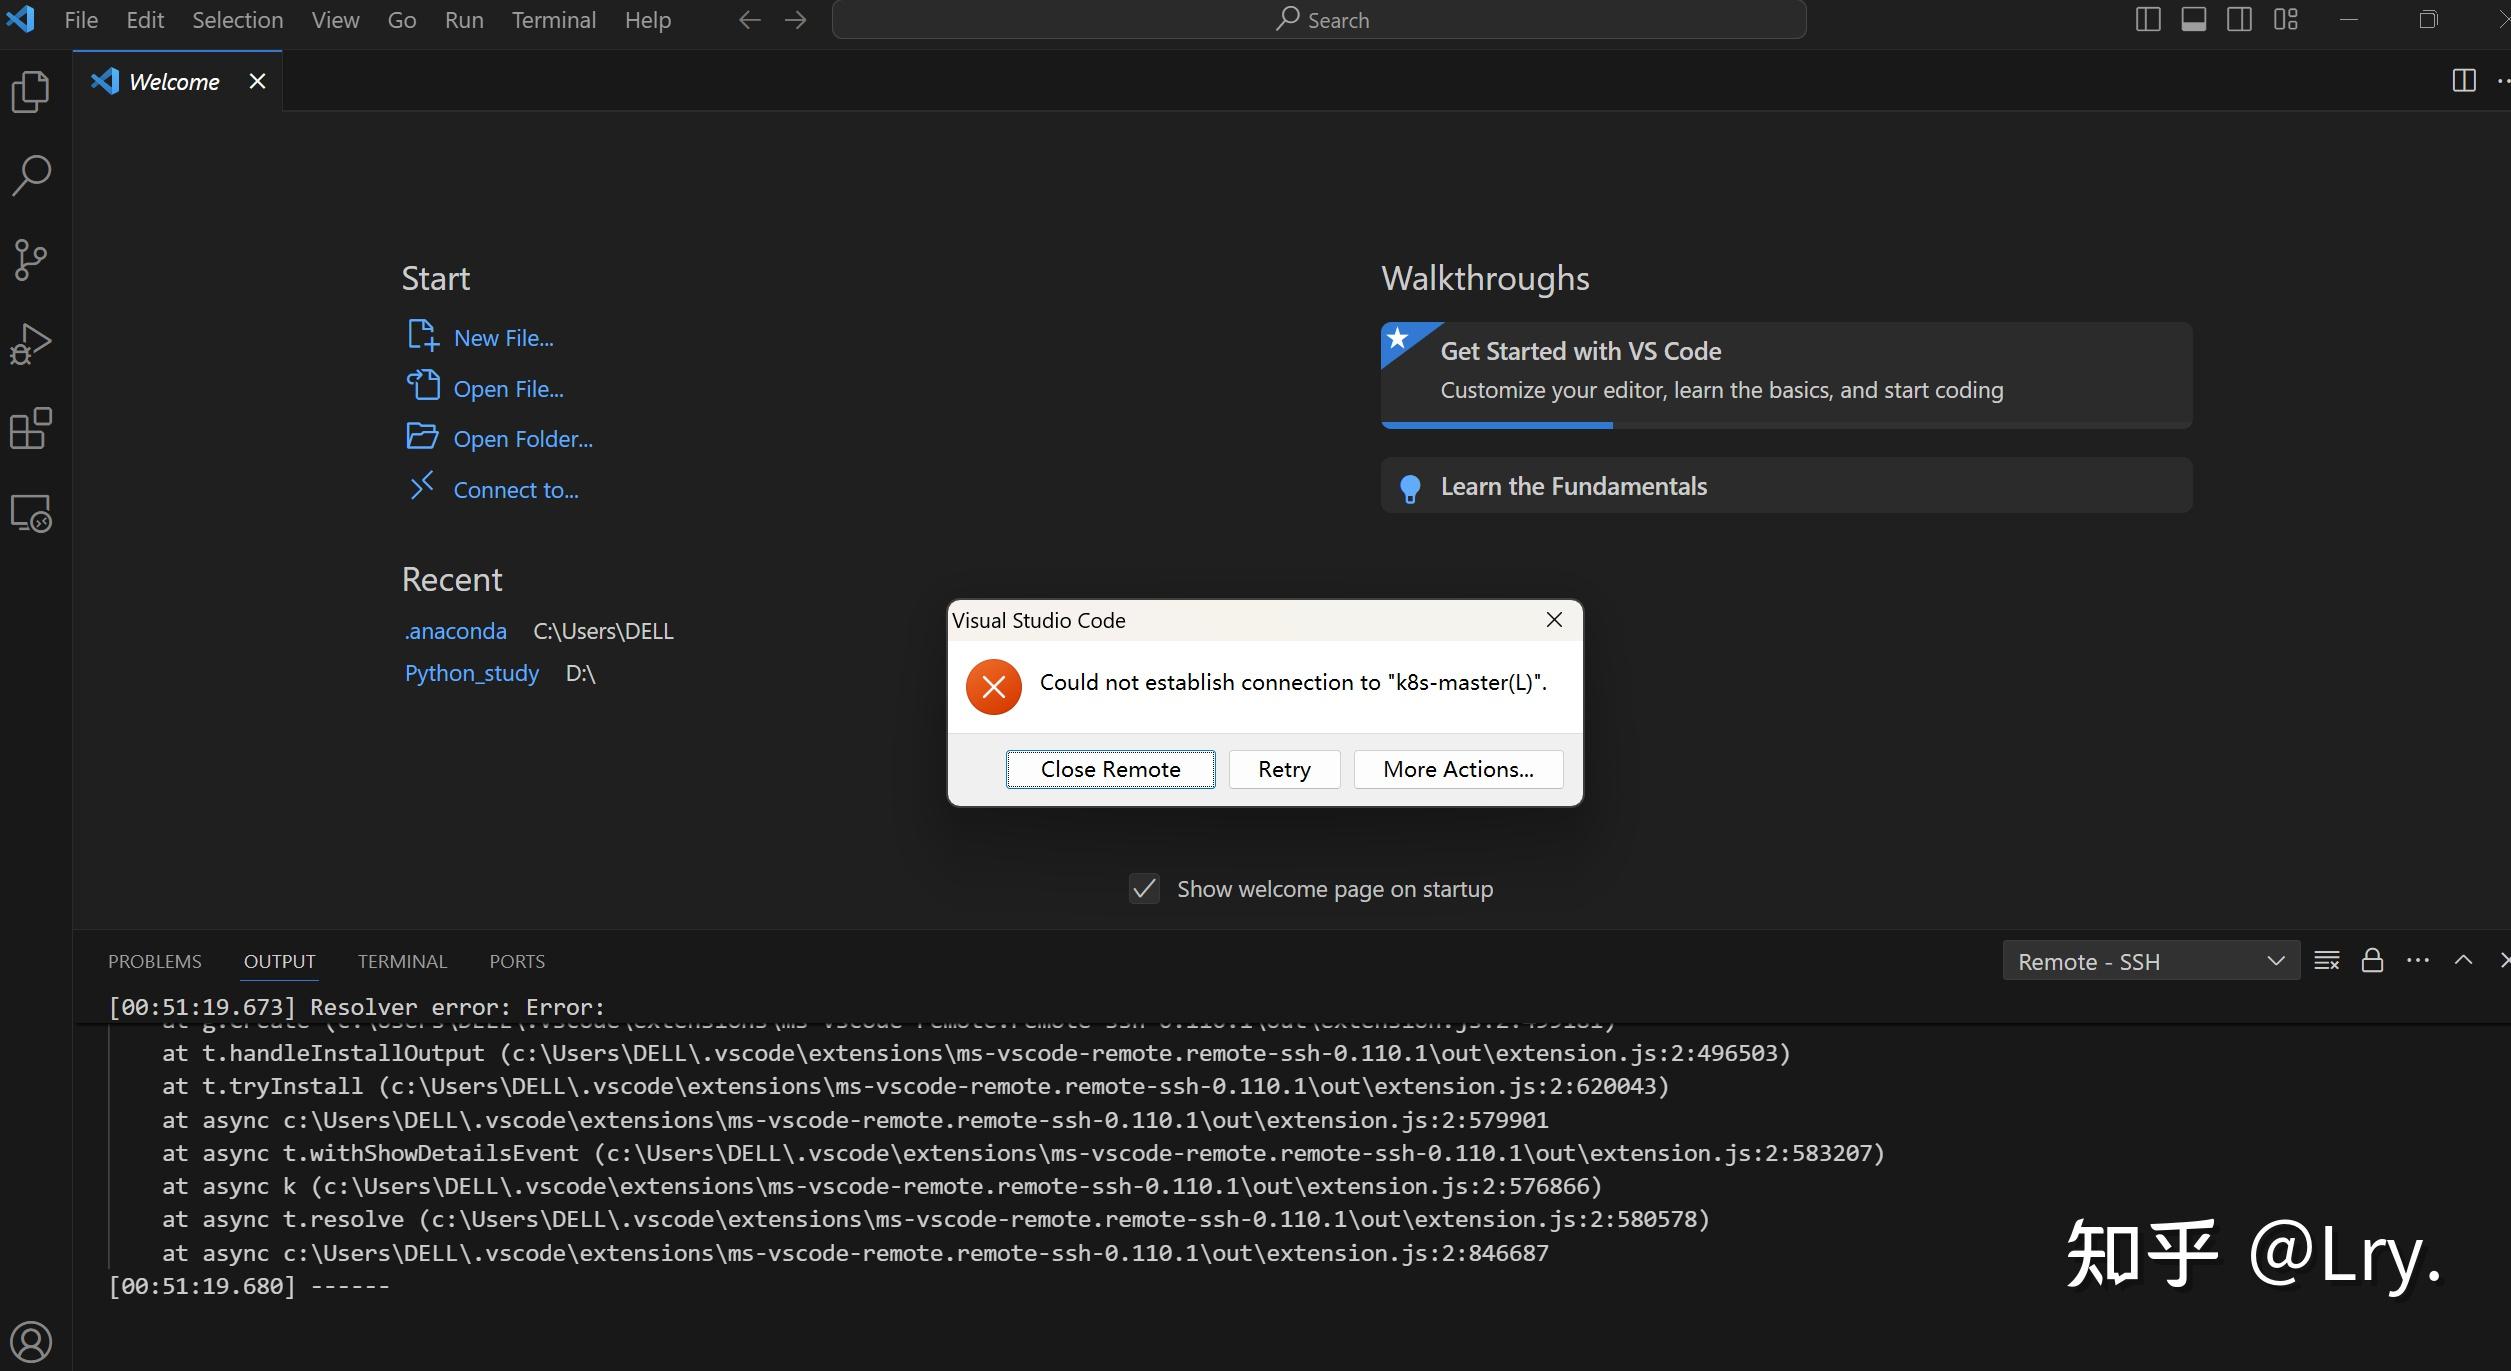Open the Remote Explorer view

point(31,513)
